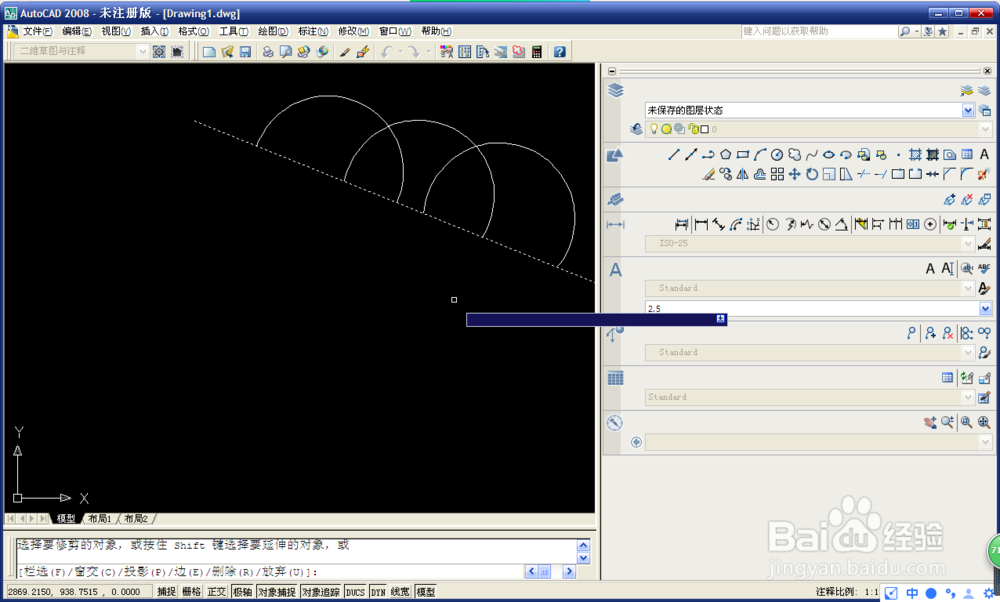Viewport: 1000px width, 602px height.
Task: Toggle layer on/off light bulb icon
Action: pyautogui.click(x=654, y=129)
